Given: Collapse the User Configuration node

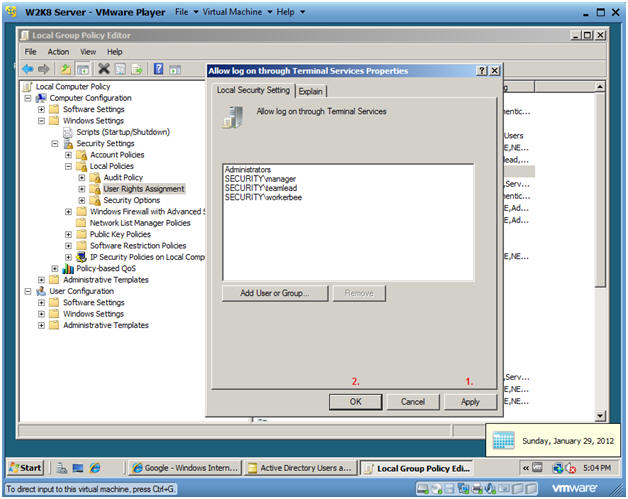Looking at the screenshot, I should coord(28,291).
